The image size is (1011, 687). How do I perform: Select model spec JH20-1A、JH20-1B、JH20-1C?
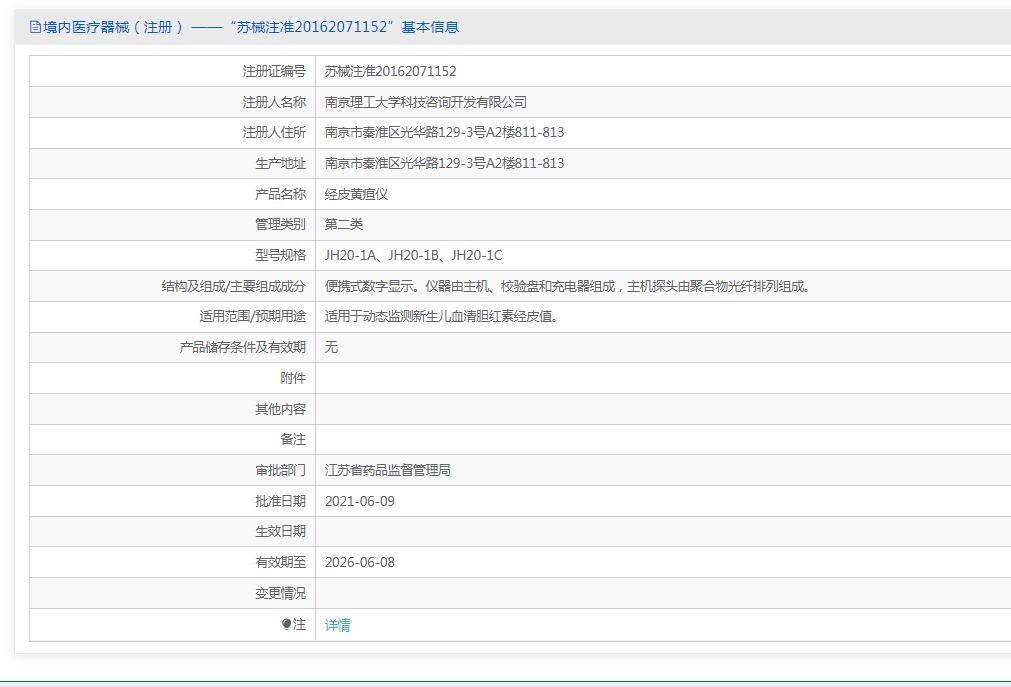pyautogui.click(x=413, y=255)
